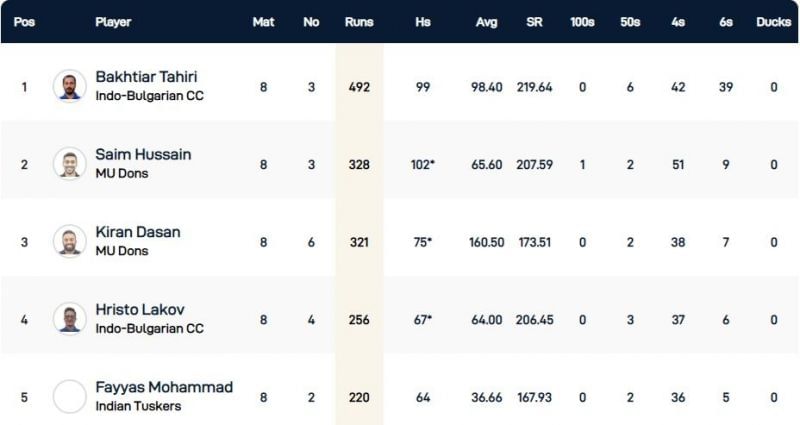Open Fayyas Mohammad player name link
The width and height of the screenshot is (800, 425).
[x=164, y=387]
